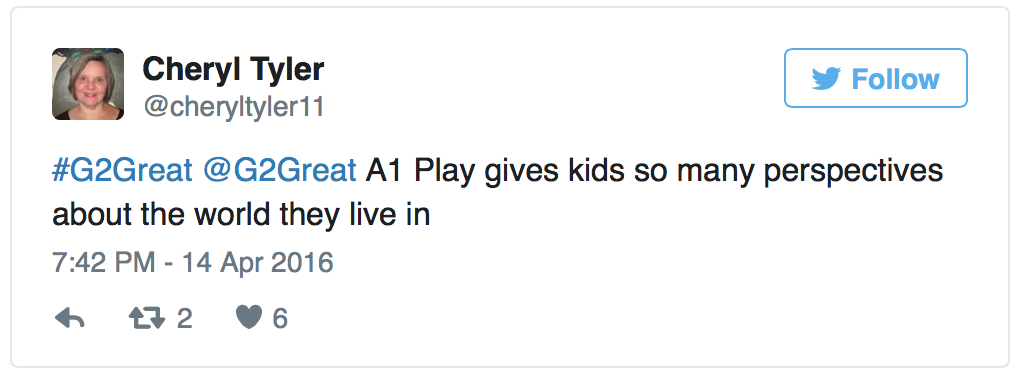Viewport: 1022px width, 382px height.
Task: Open the @G2Great mention link
Action: pos(280,171)
